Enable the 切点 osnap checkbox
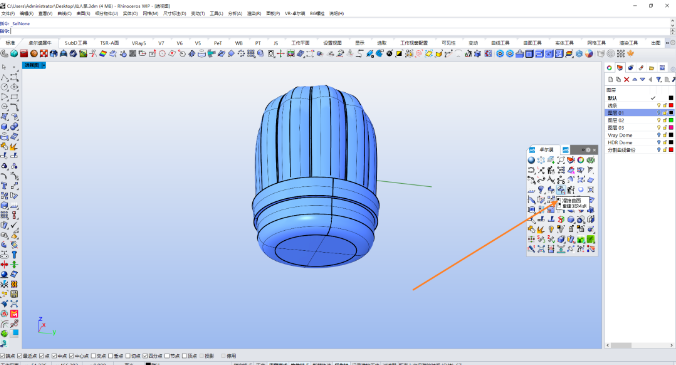 128,356
